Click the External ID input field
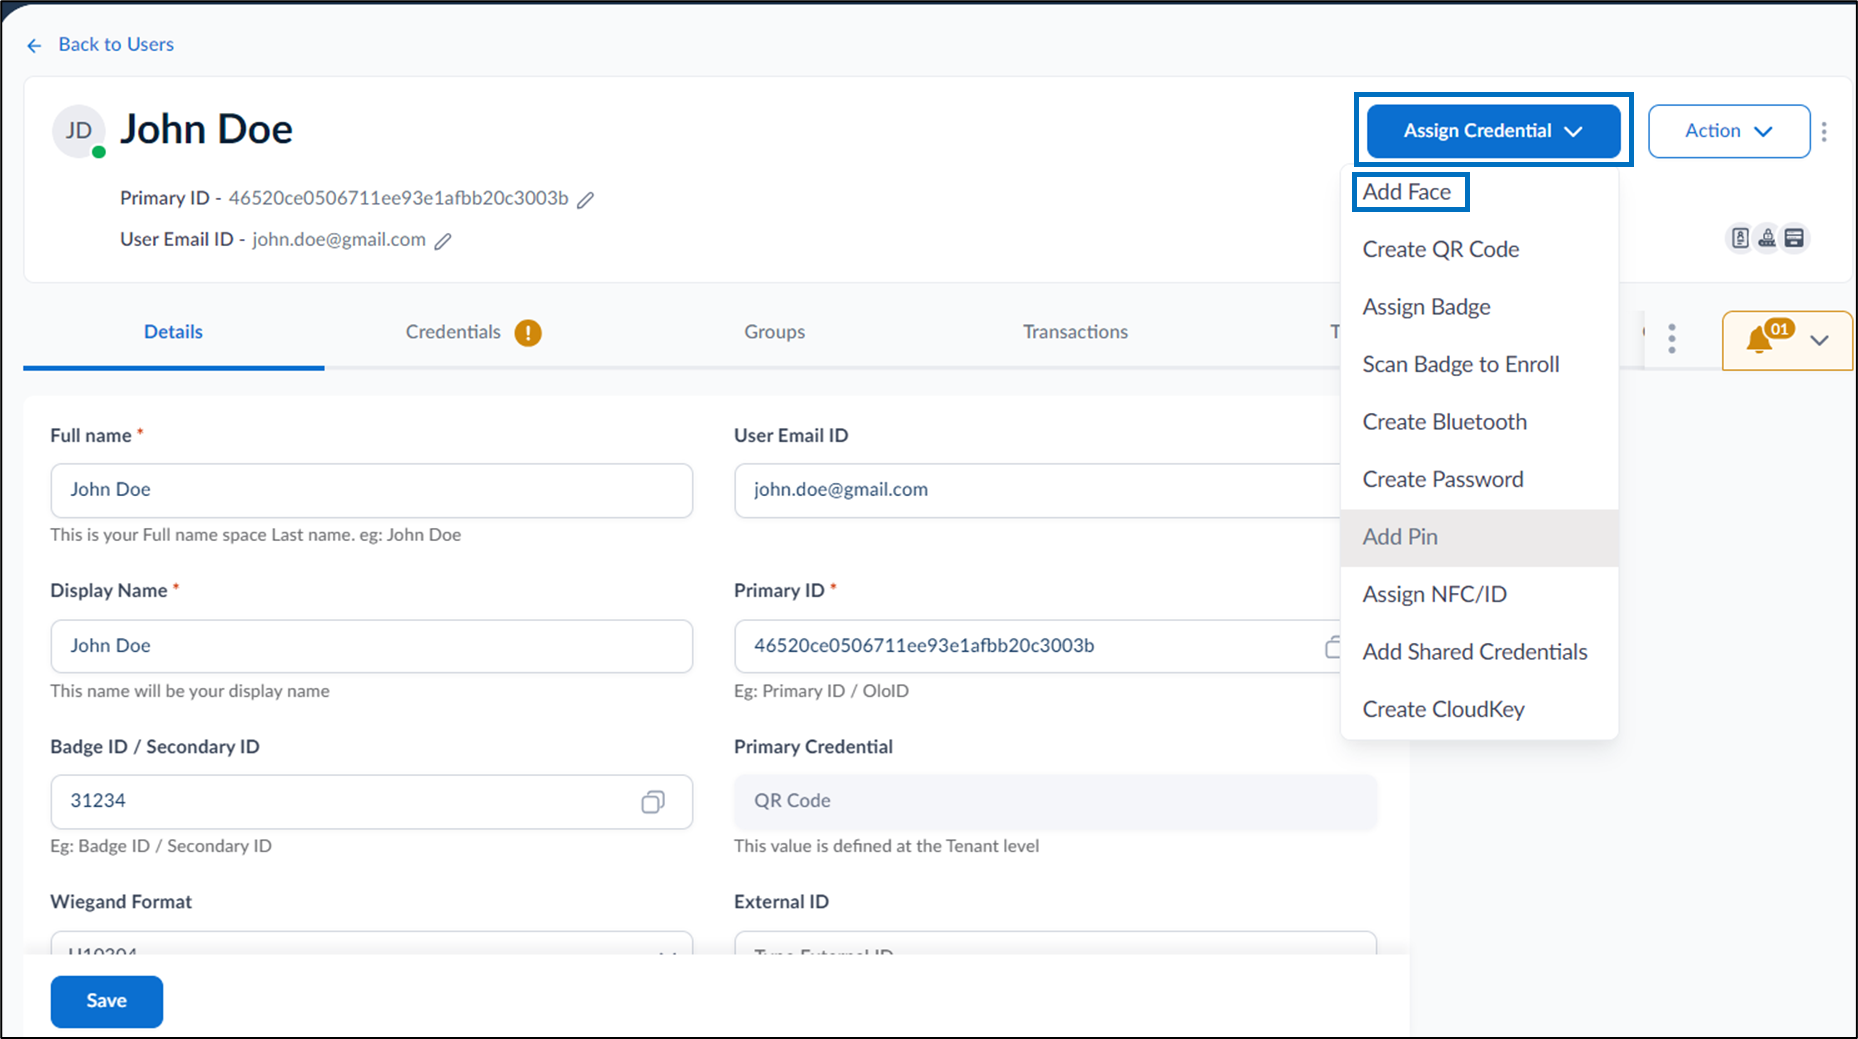The width and height of the screenshot is (1858, 1039). pos(1055,943)
